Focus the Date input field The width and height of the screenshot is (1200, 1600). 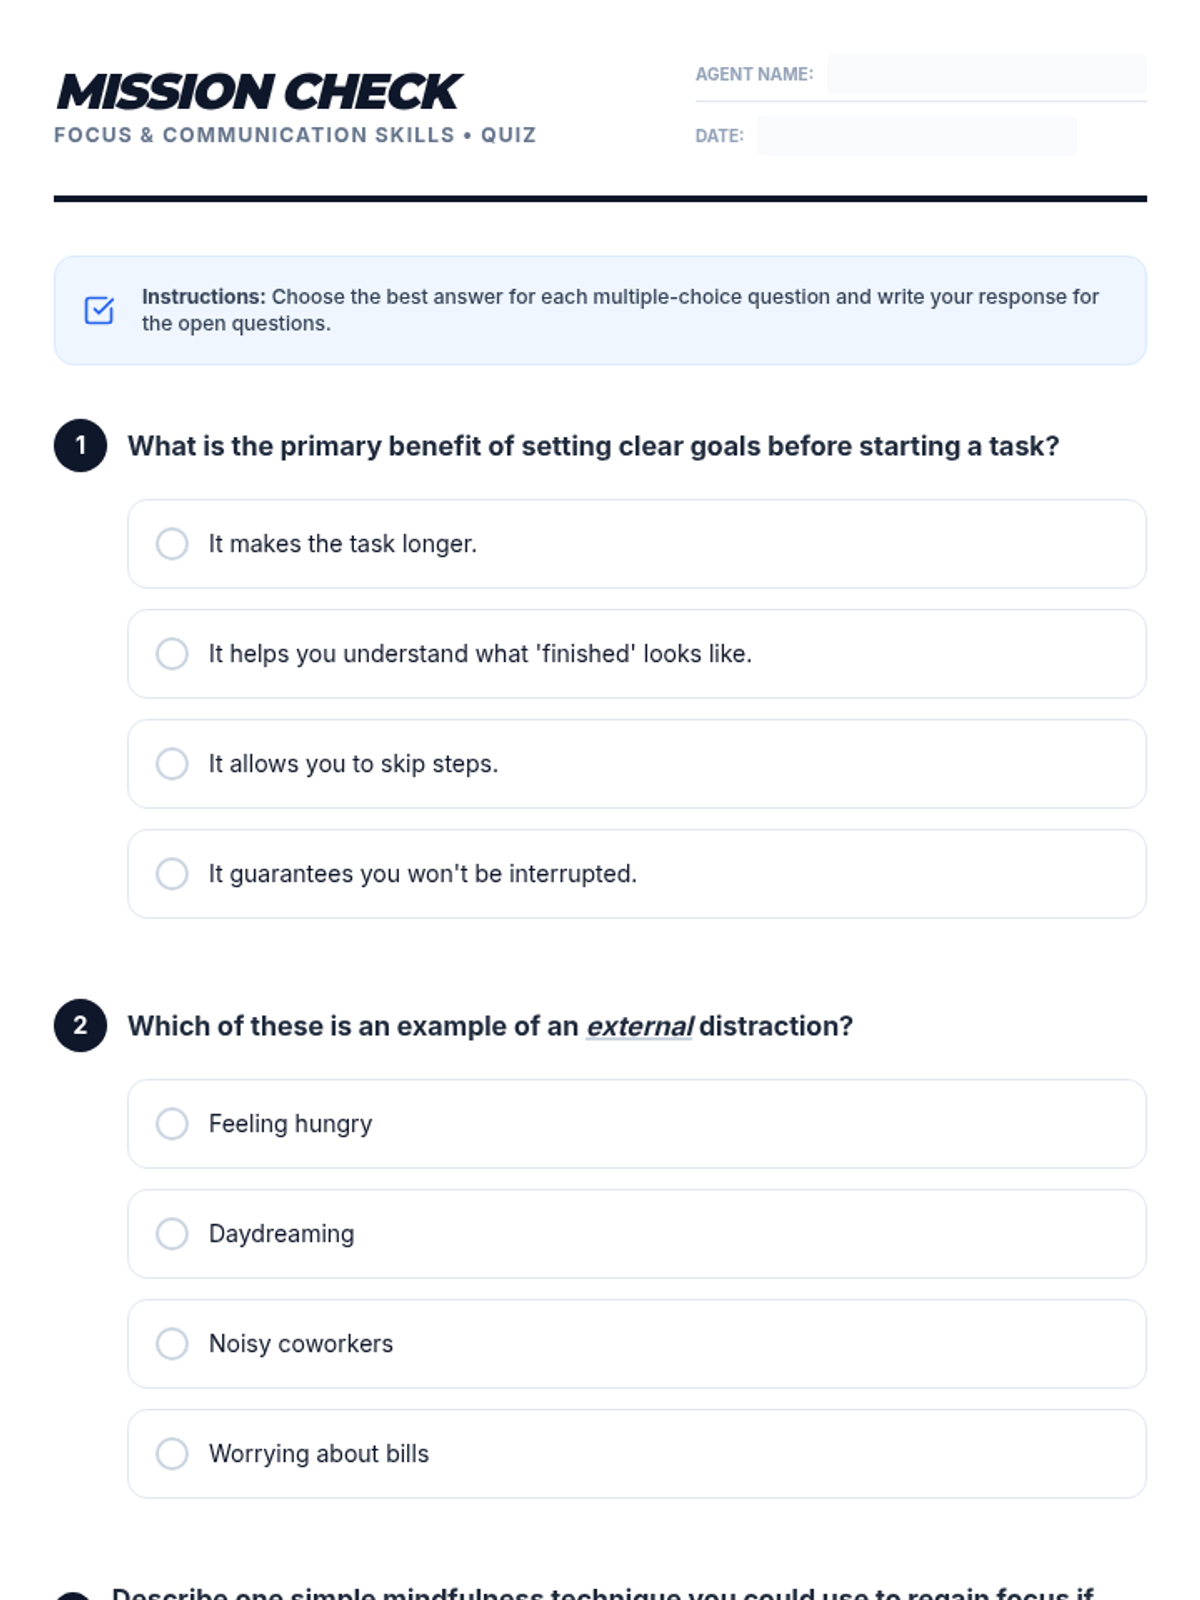click(916, 135)
